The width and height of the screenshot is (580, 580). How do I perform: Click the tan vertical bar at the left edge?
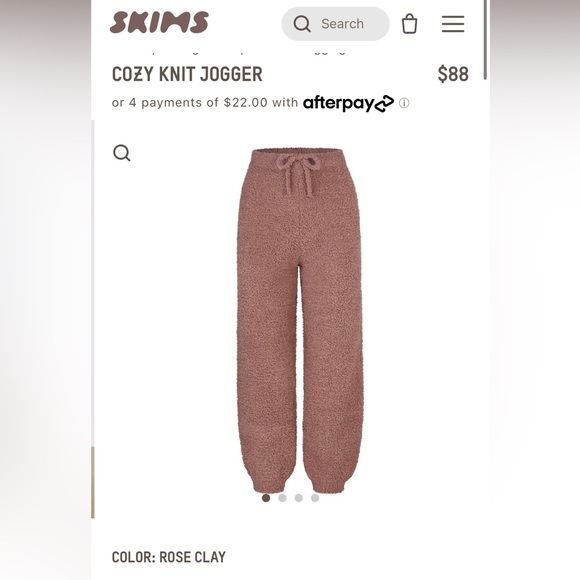click(x=93, y=482)
